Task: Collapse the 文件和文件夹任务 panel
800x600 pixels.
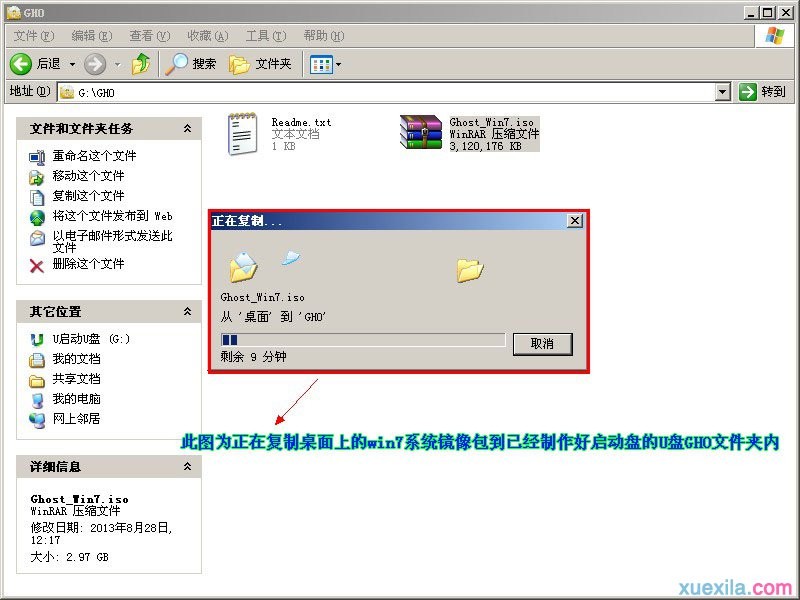Action: 185,128
